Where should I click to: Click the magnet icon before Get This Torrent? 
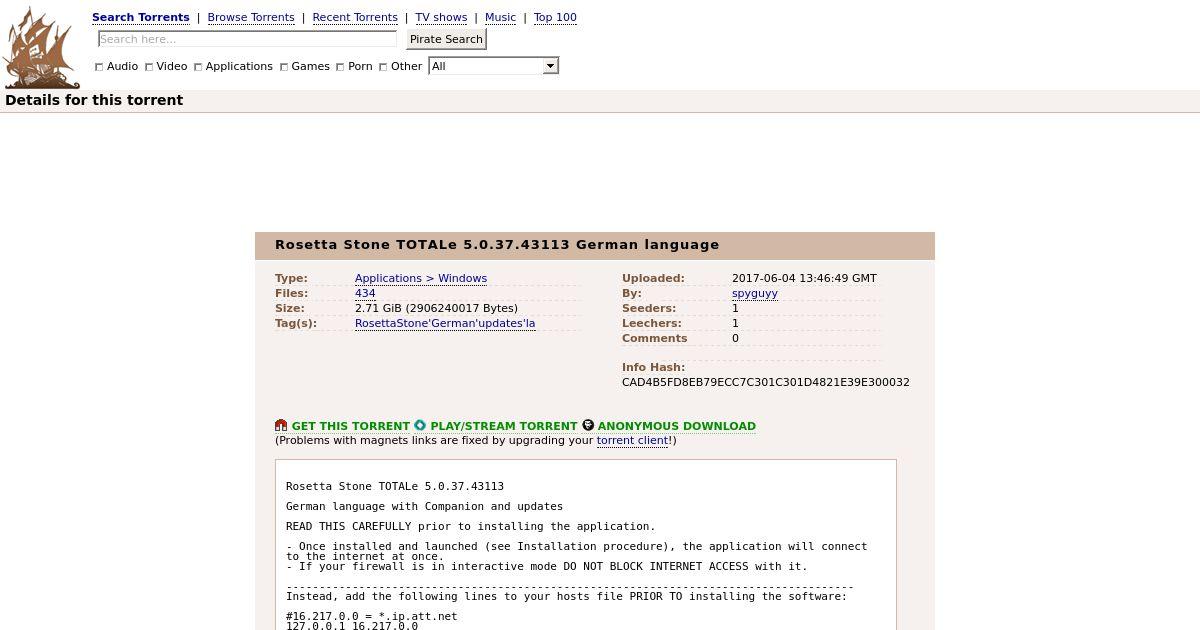(281, 426)
